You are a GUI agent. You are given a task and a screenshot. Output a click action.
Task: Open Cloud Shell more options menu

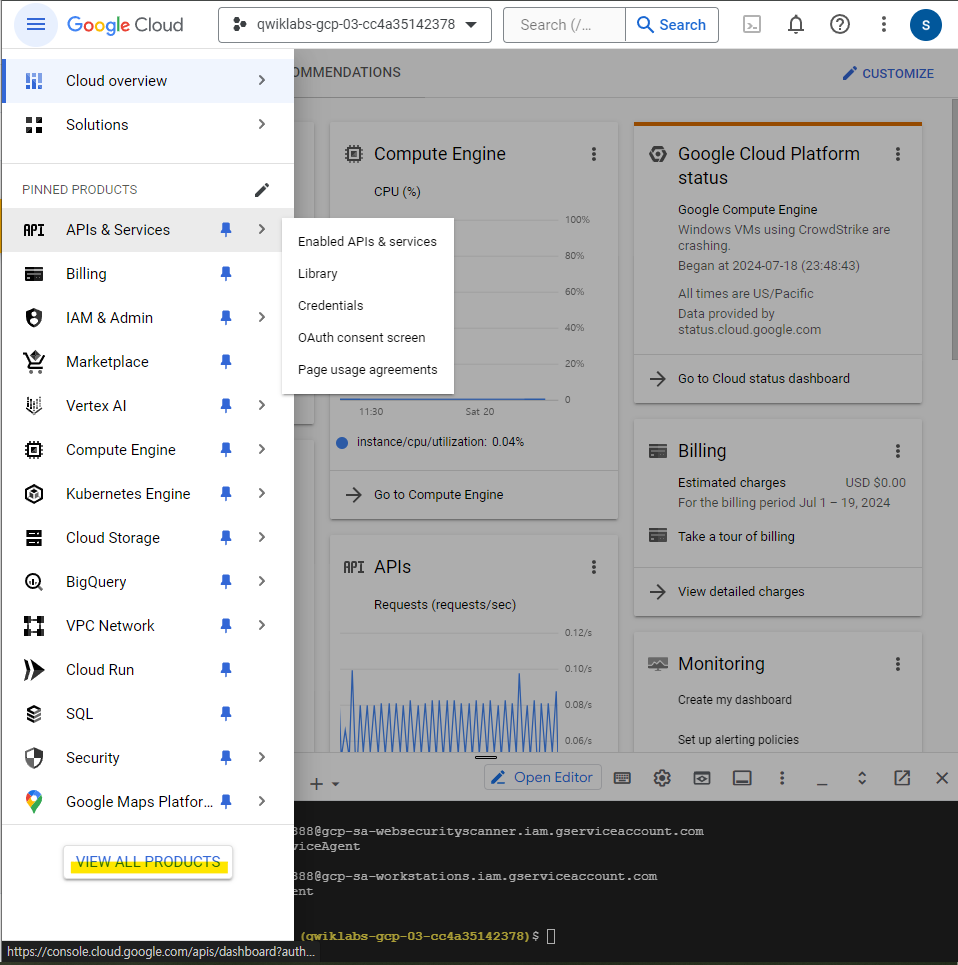(782, 778)
